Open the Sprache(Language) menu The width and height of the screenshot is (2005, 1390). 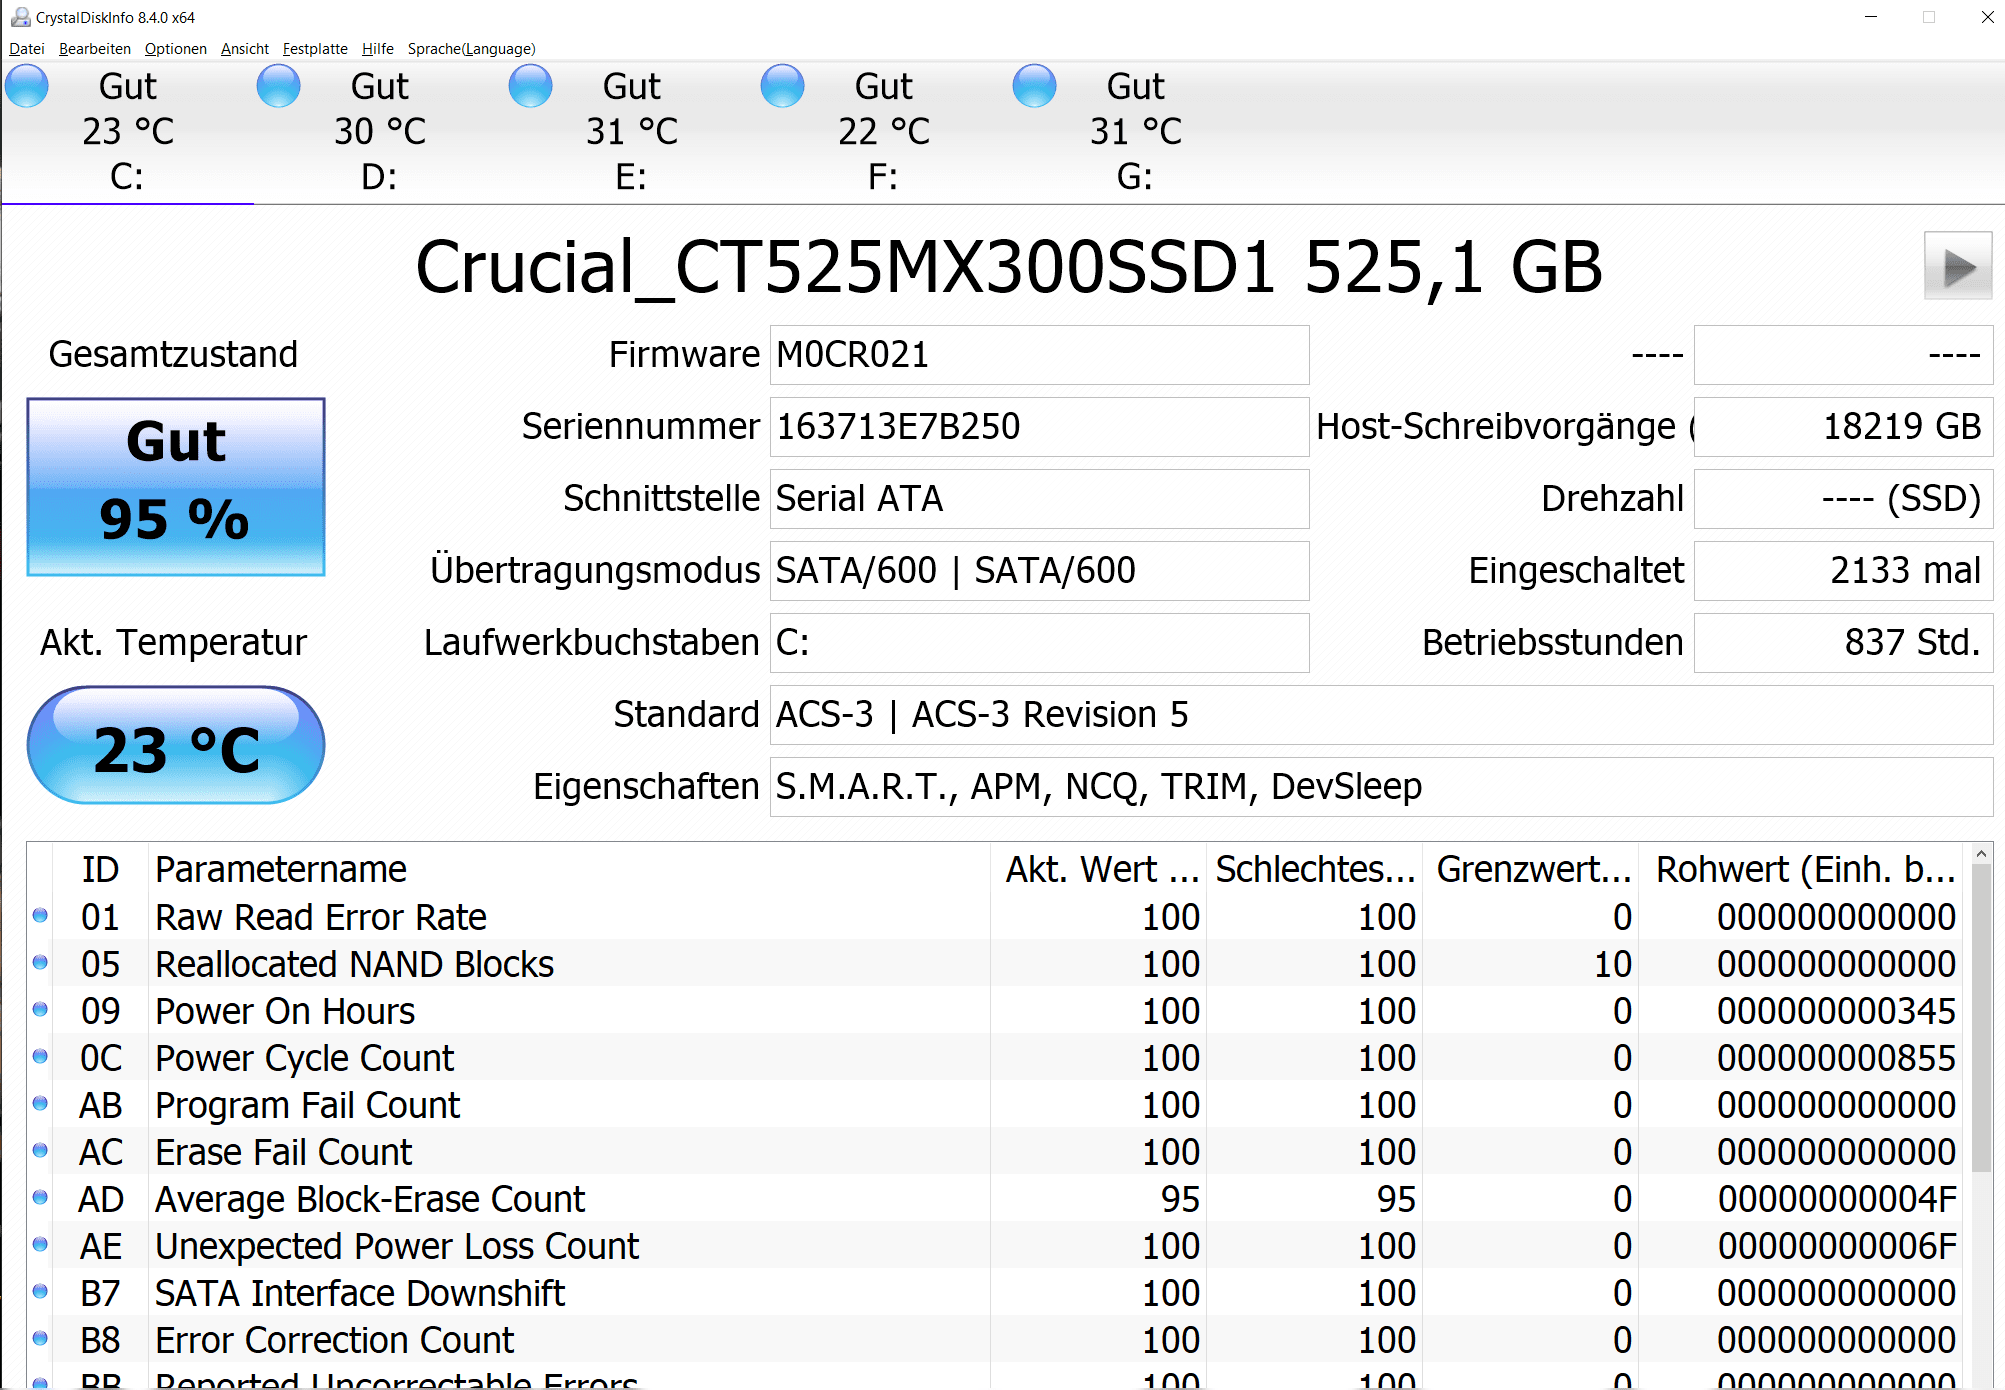point(471,49)
